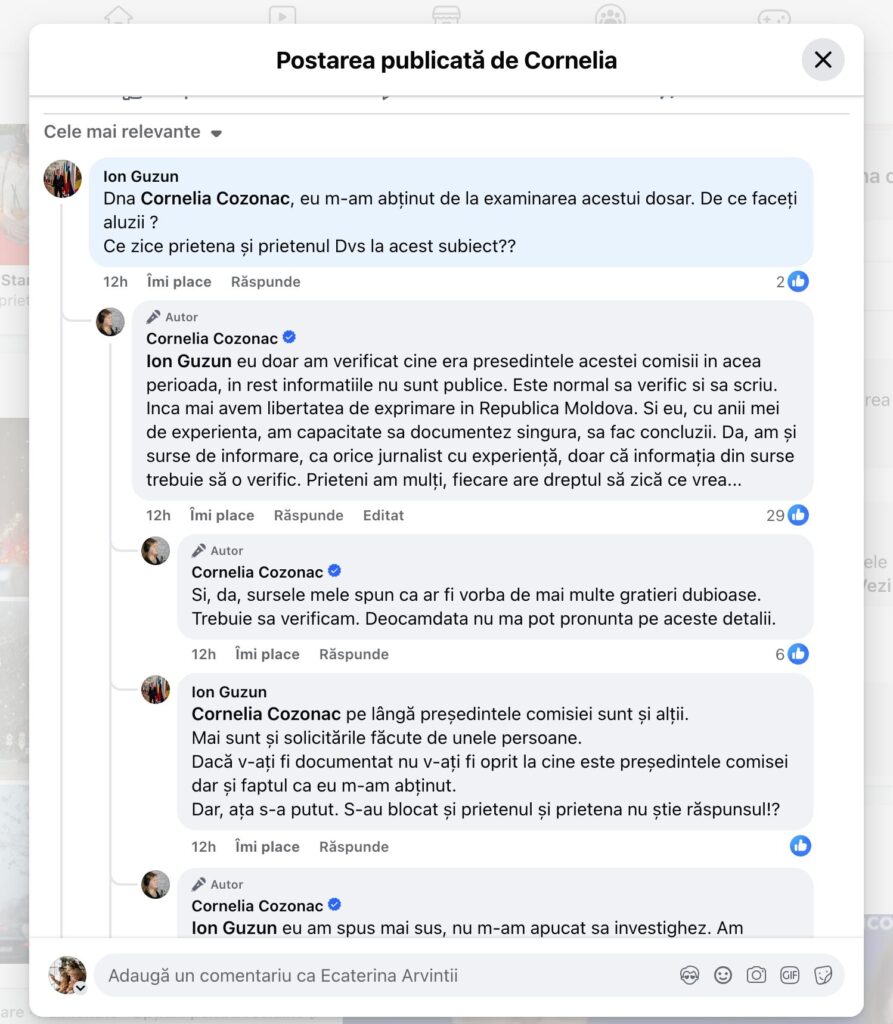Like Ion Guzun's reply about 'președintele comisiei'
893x1024 pixels.
pos(267,846)
